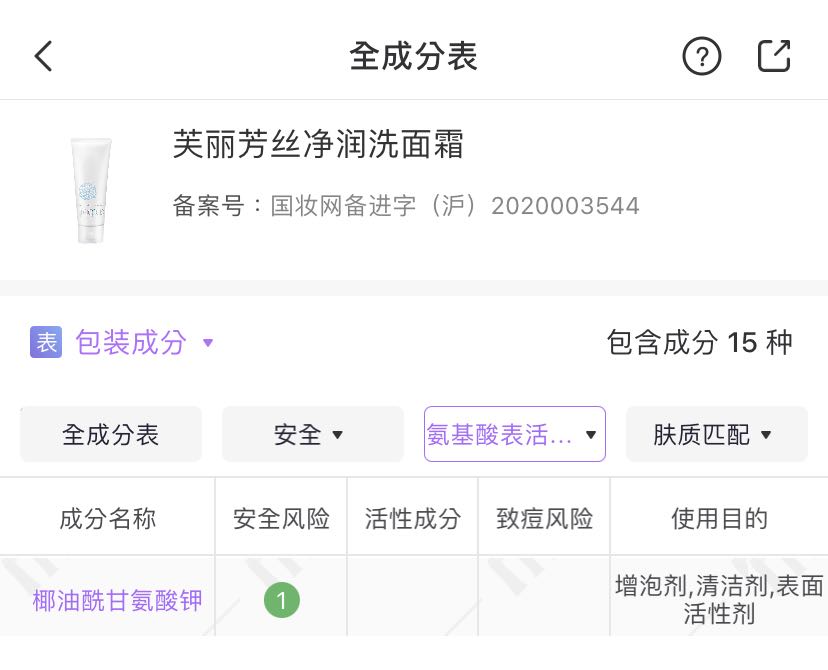Viewport: 828px width, 670px height.
Task: Tap the product name 芙丽芳丝净润洗面霜
Action: point(318,145)
